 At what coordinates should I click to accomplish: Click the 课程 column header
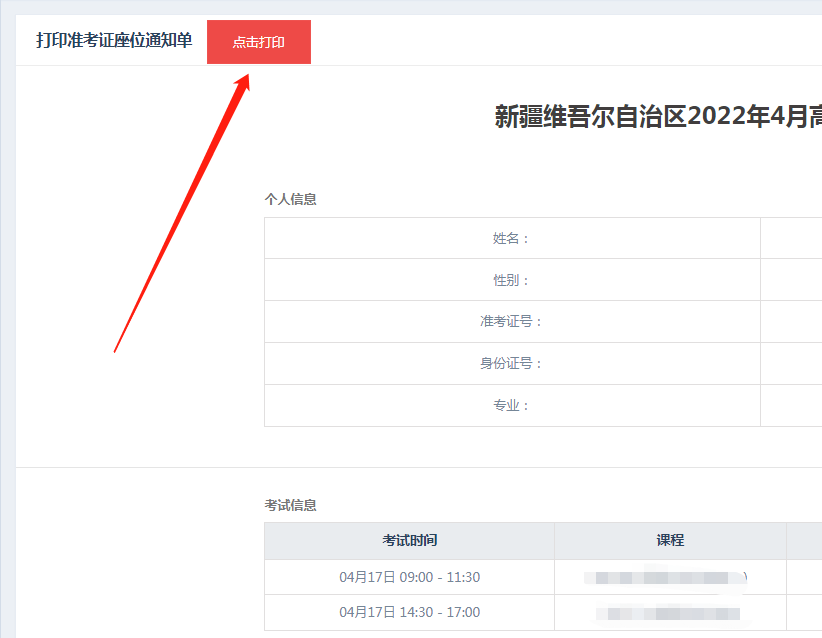point(670,540)
